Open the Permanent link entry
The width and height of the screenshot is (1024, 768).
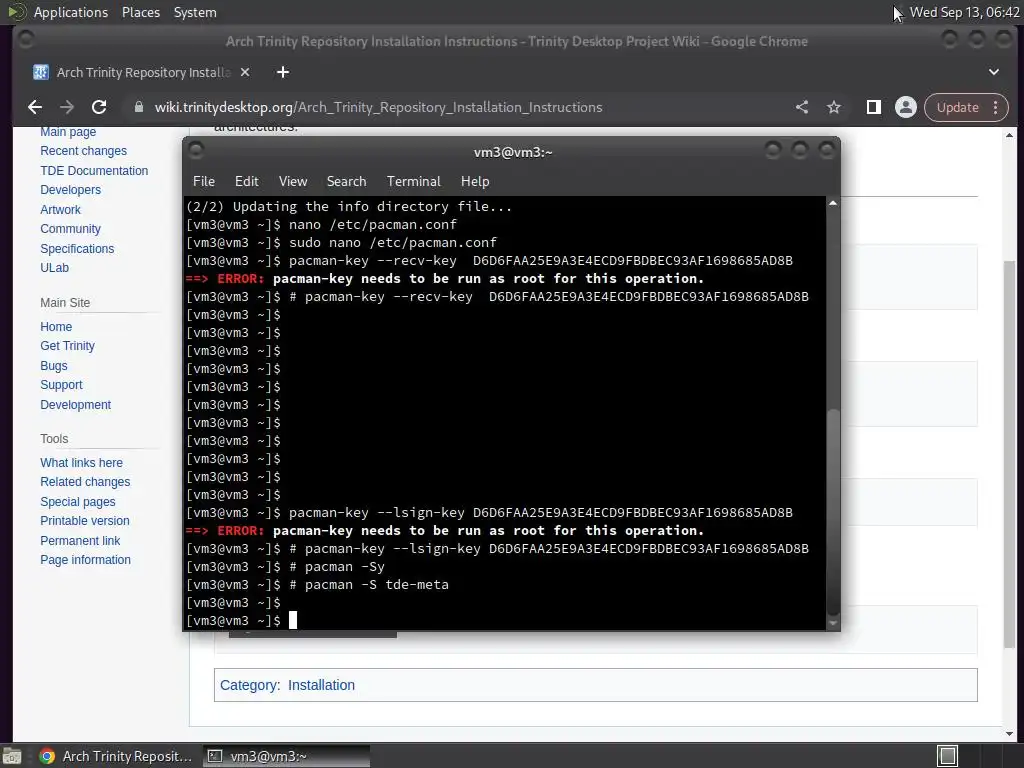pyautogui.click(x=80, y=541)
